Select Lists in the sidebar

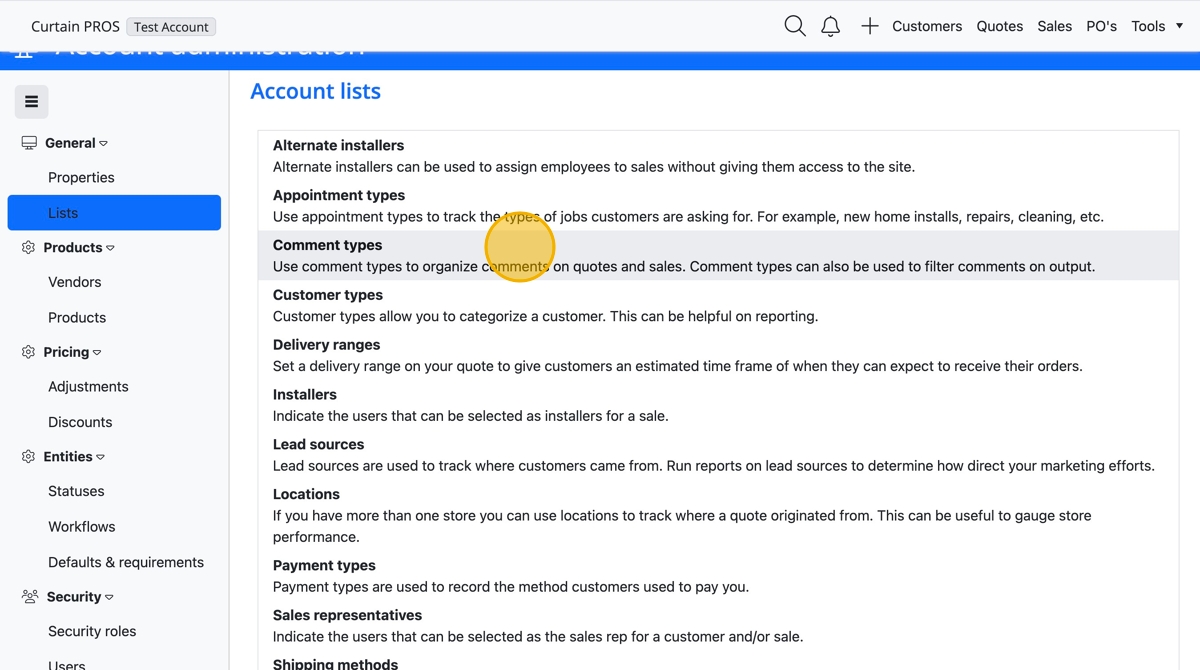(x=114, y=212)
